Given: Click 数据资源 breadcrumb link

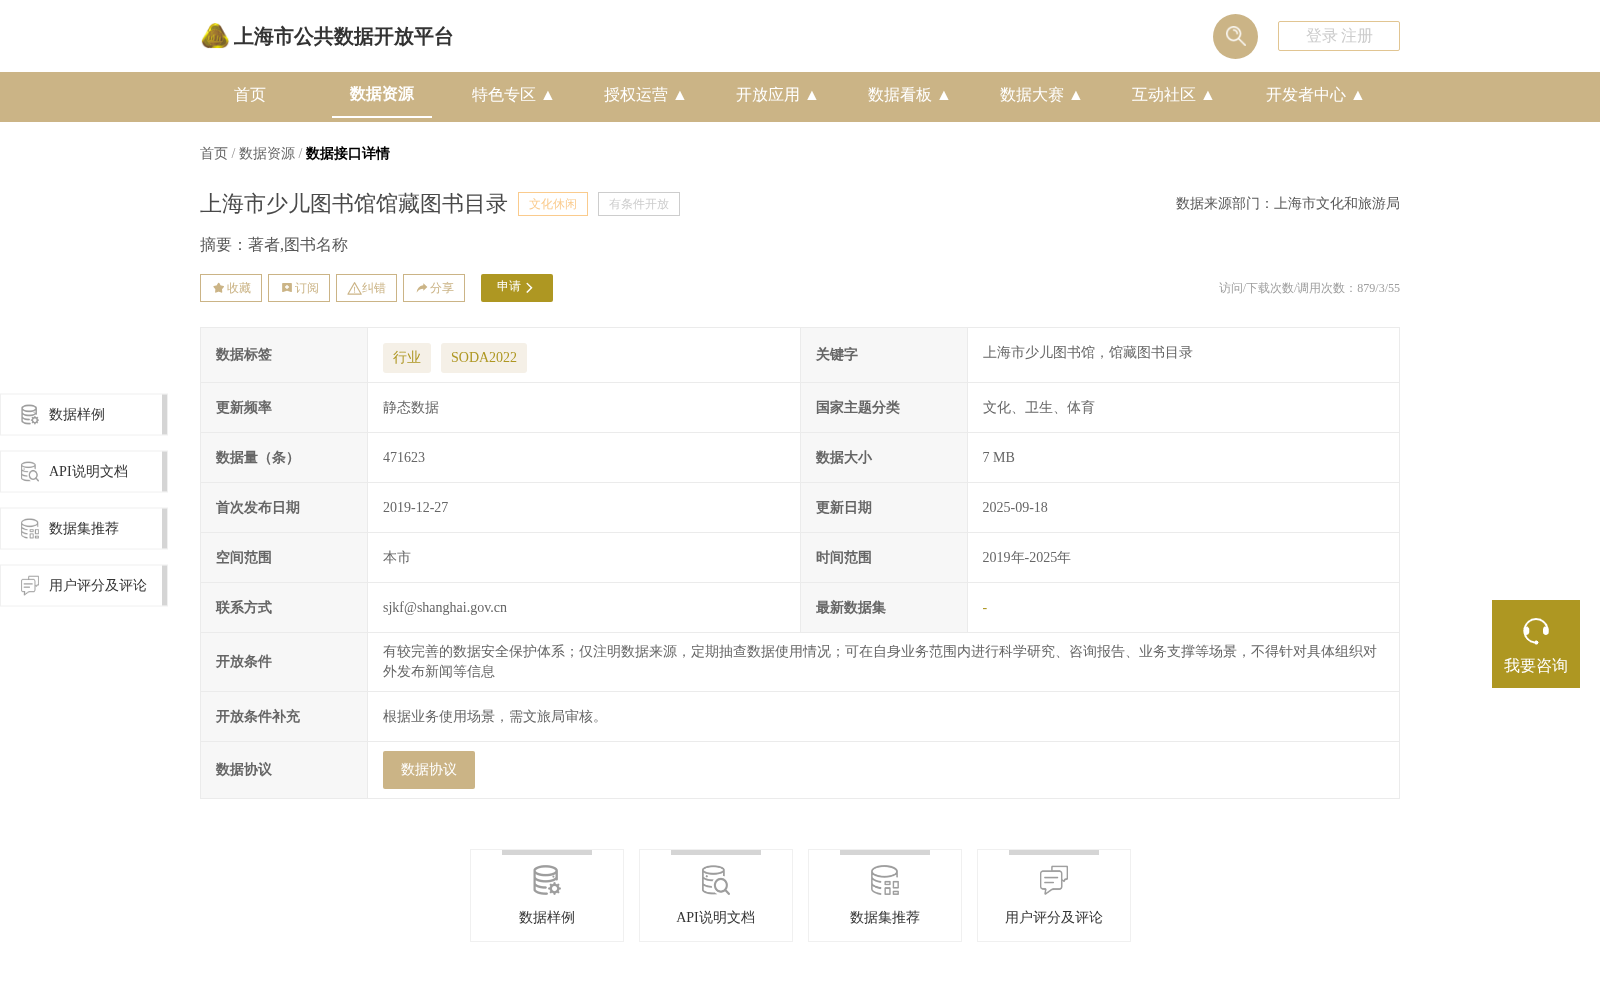Looking at the screenshot, I should pos(267,153).
